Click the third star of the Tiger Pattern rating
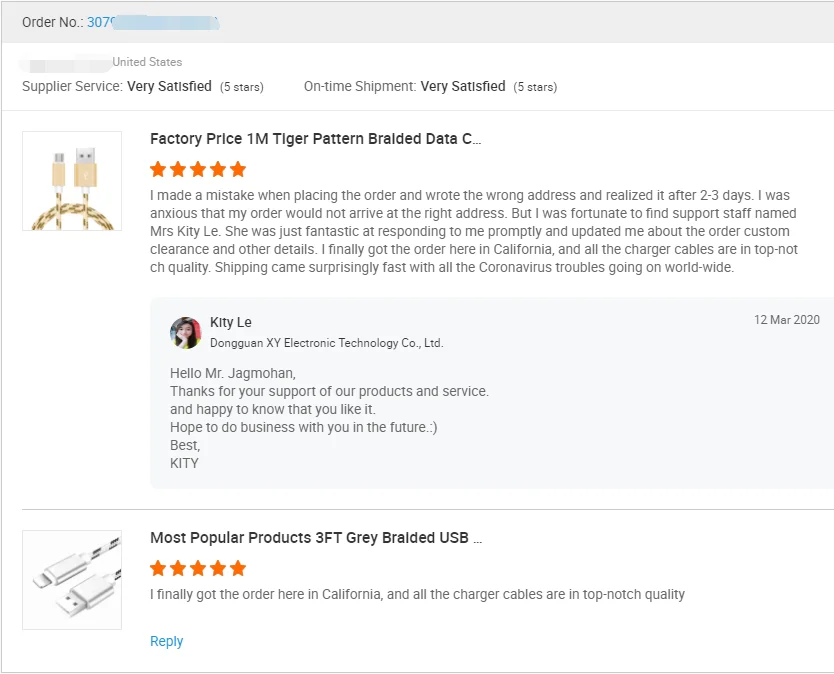This screenshot has height=674, width=834. click(x=197, y=168)
